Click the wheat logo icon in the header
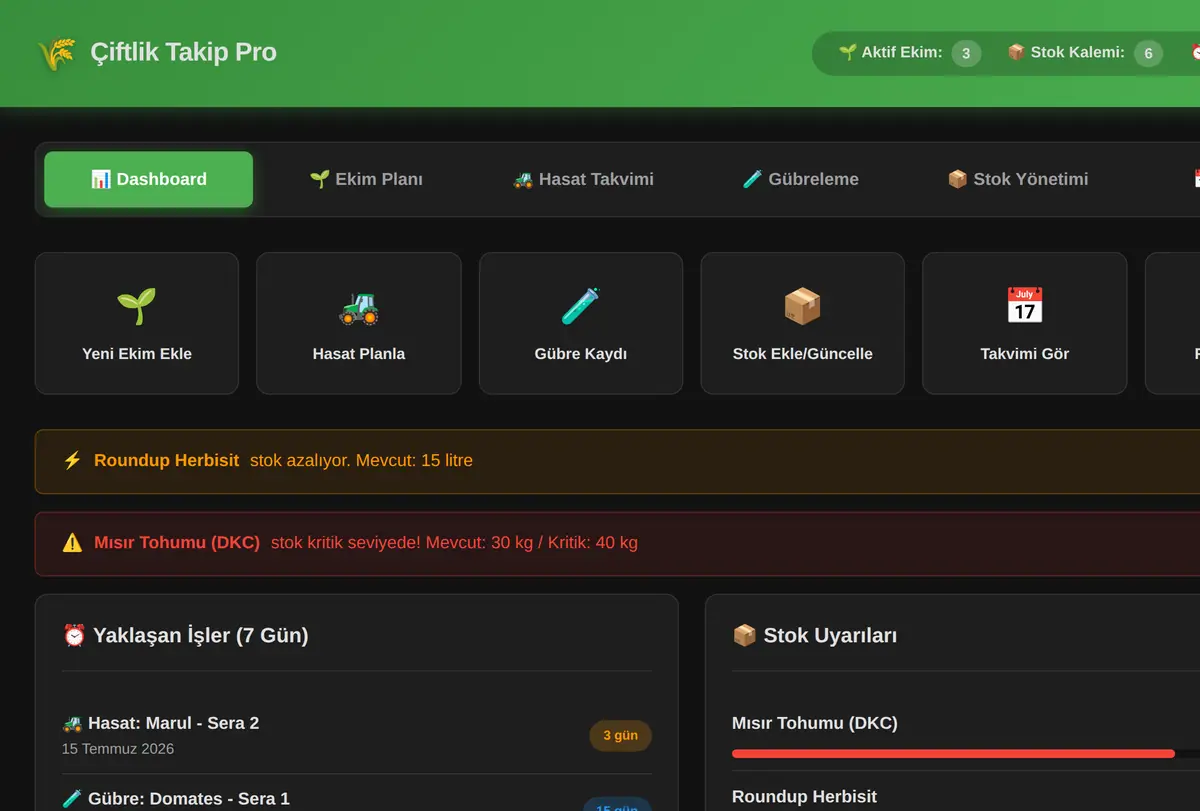Viewport: 1200px width, 811px height. tap(56, 53)
